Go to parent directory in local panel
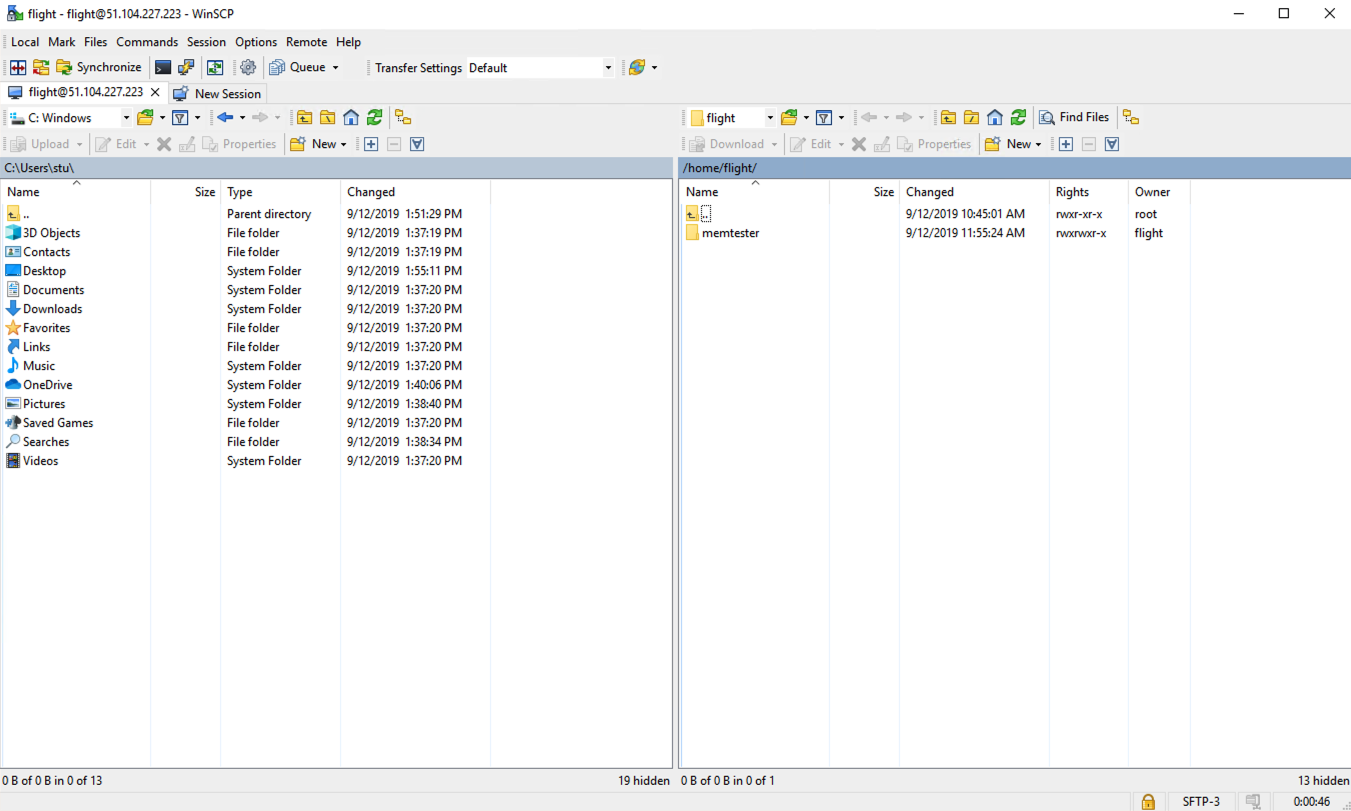Viewport: 1351px width, 811px height. [304, 118]
